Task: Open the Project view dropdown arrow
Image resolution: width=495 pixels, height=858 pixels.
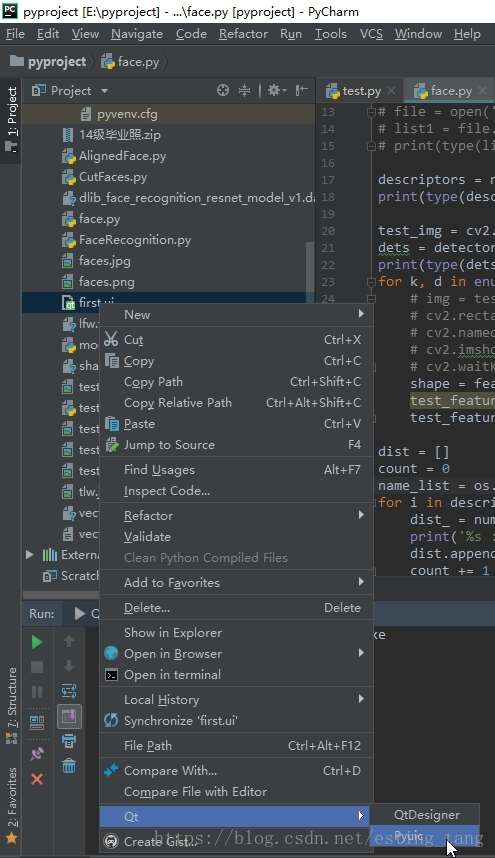Action: click(x=104, y=91)
